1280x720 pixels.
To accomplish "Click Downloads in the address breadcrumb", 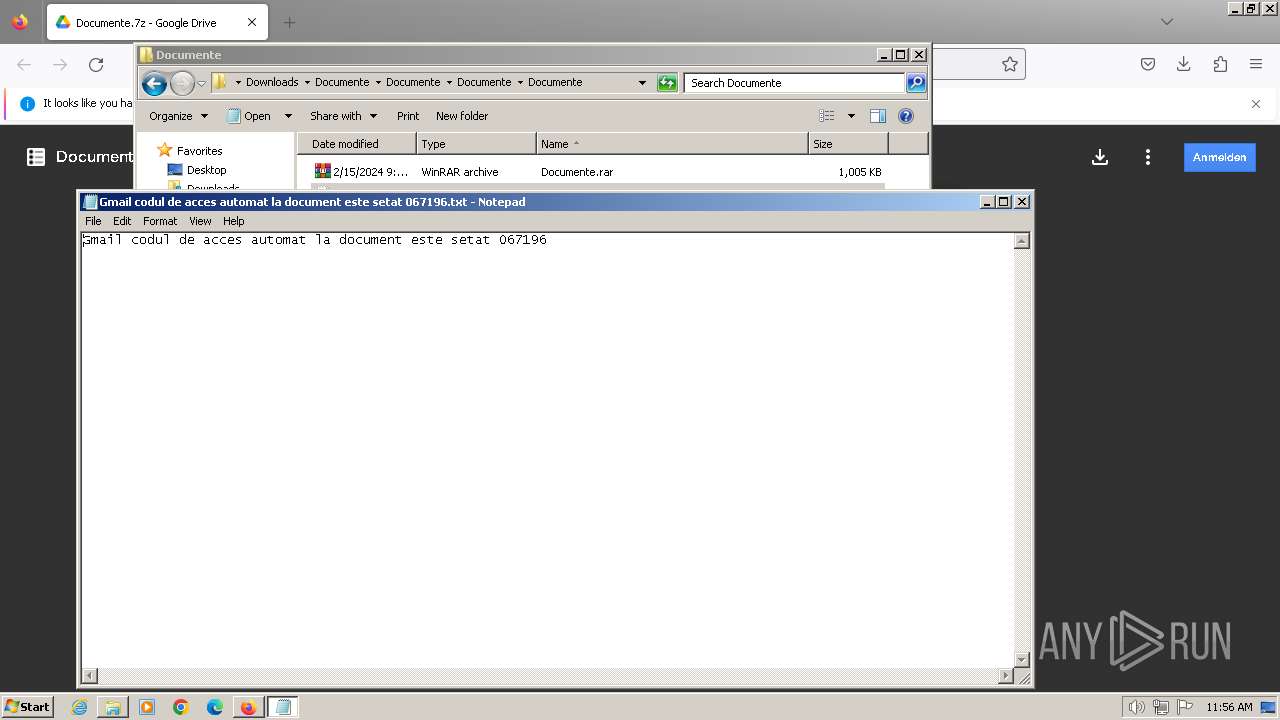I will 272,82.
